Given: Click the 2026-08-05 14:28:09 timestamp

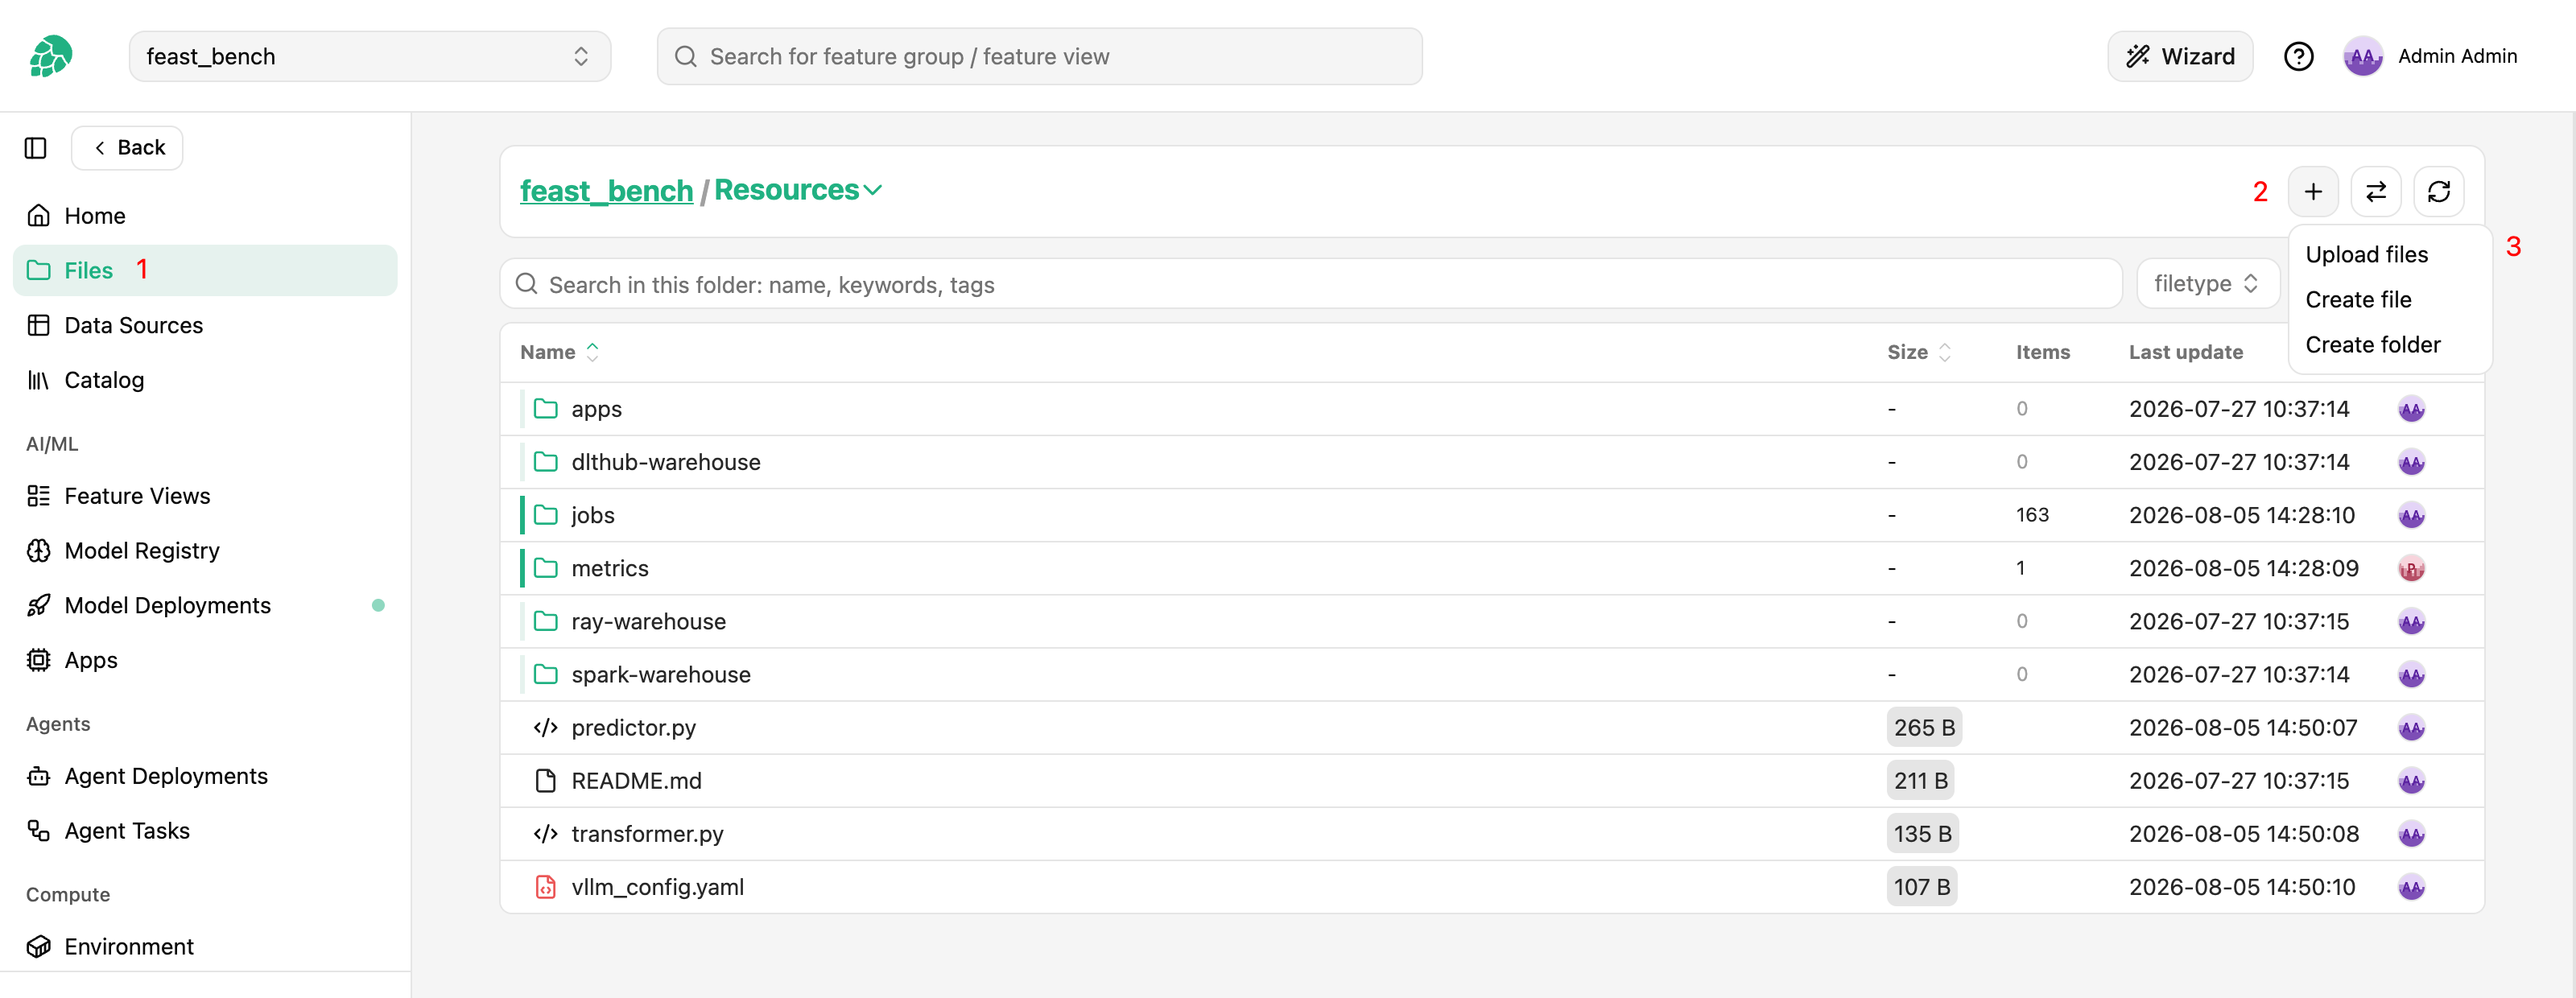Looking at the screenshot, I should (x=2243, y=568).
